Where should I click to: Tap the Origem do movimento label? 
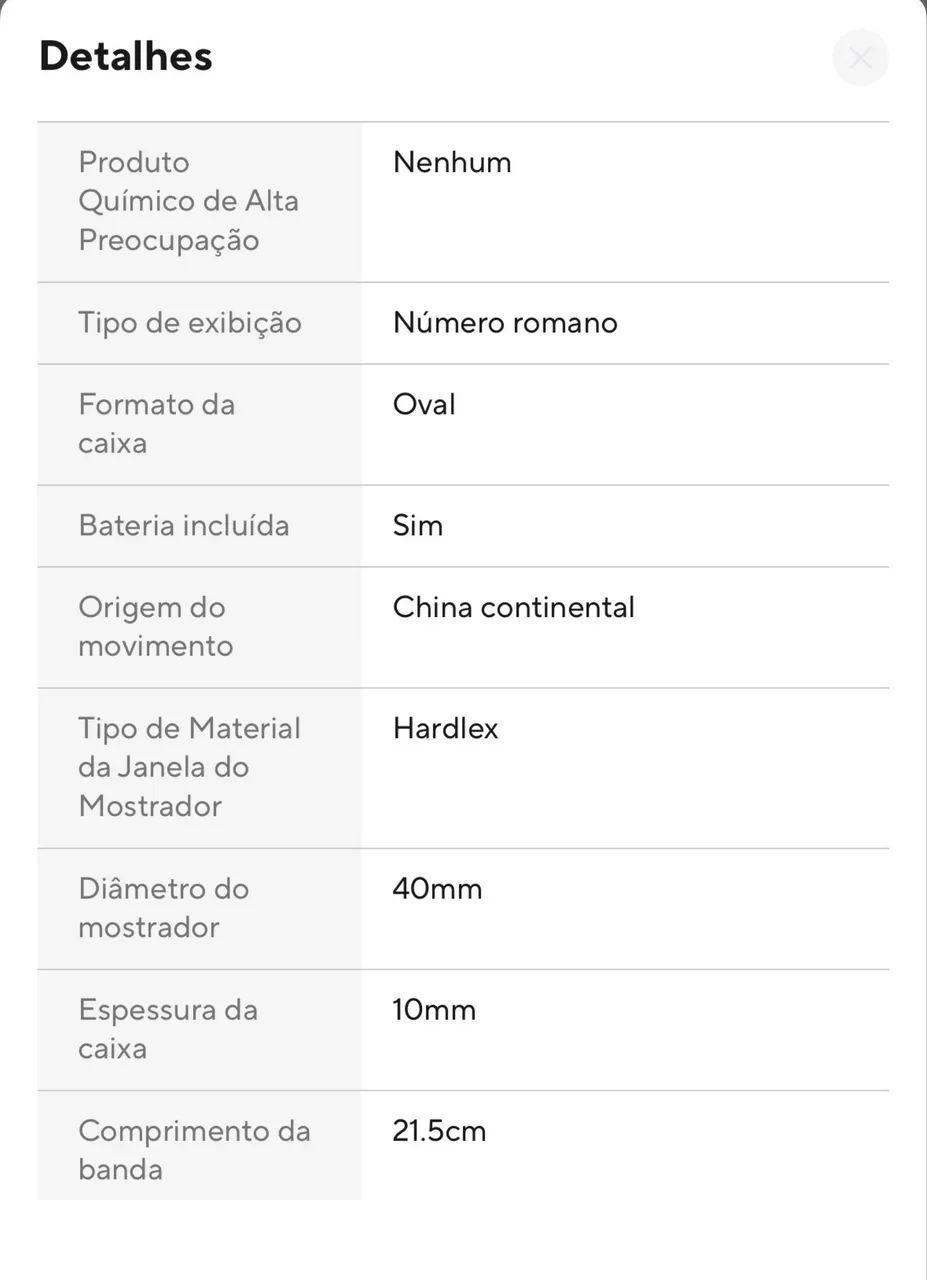[x=156, y=626]
